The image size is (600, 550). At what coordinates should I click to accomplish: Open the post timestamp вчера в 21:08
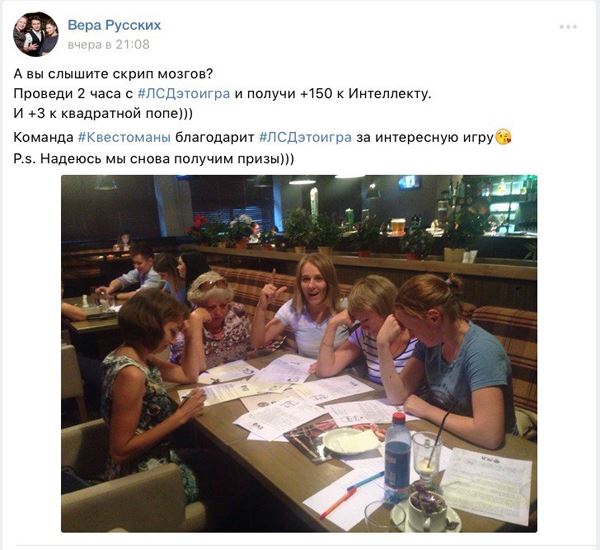(109, 45)
